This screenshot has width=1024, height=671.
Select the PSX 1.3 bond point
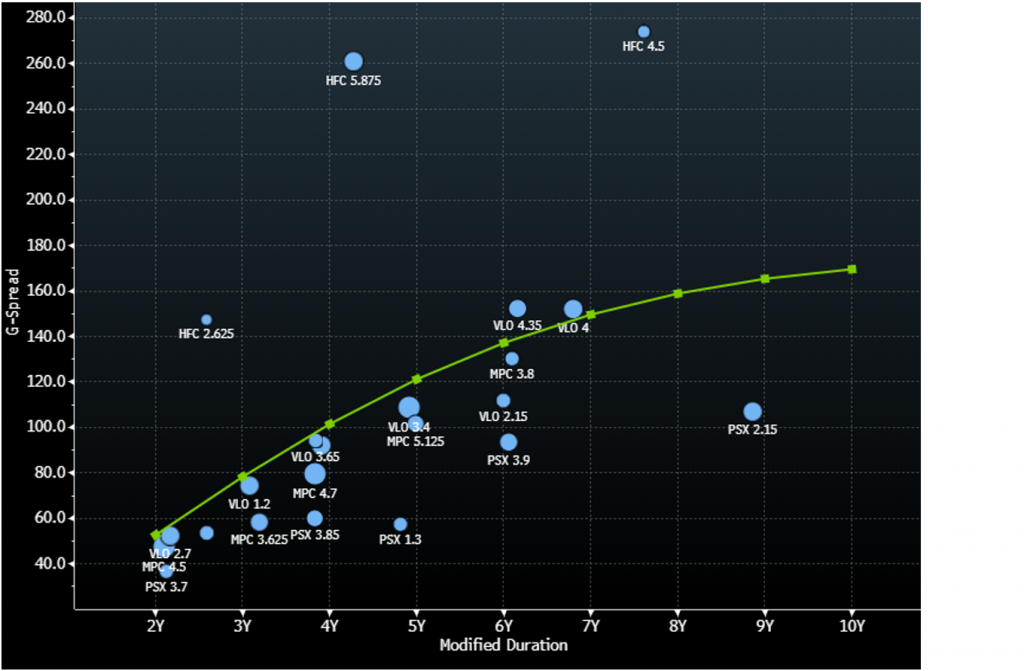pyautogui.click(x=400, y=524)
